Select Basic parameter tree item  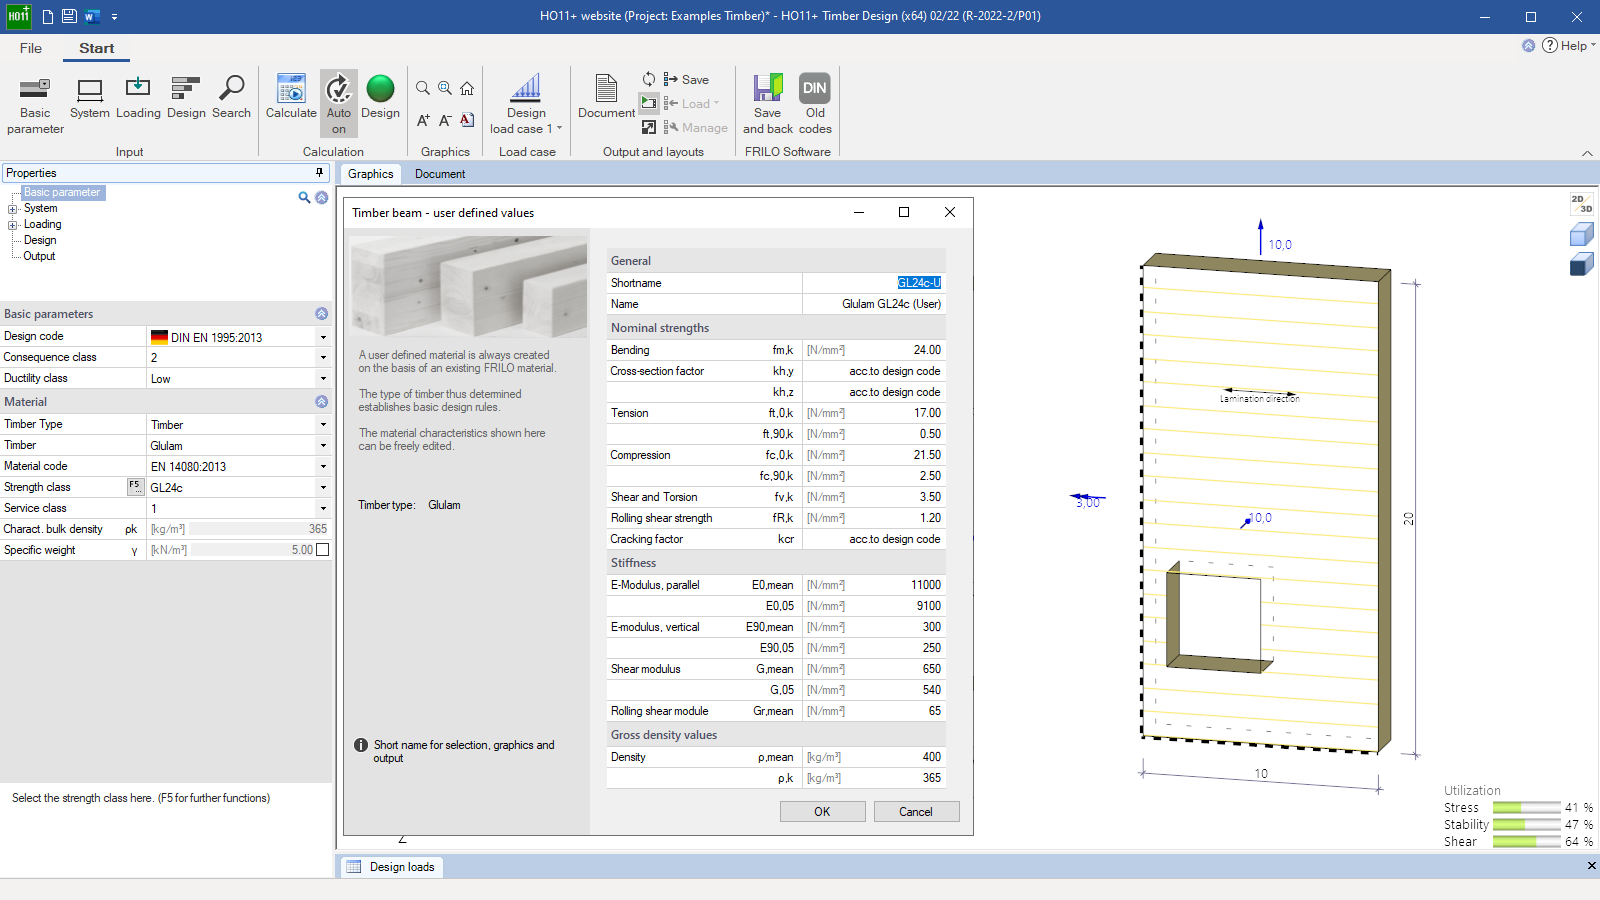[x=62, y=192]
